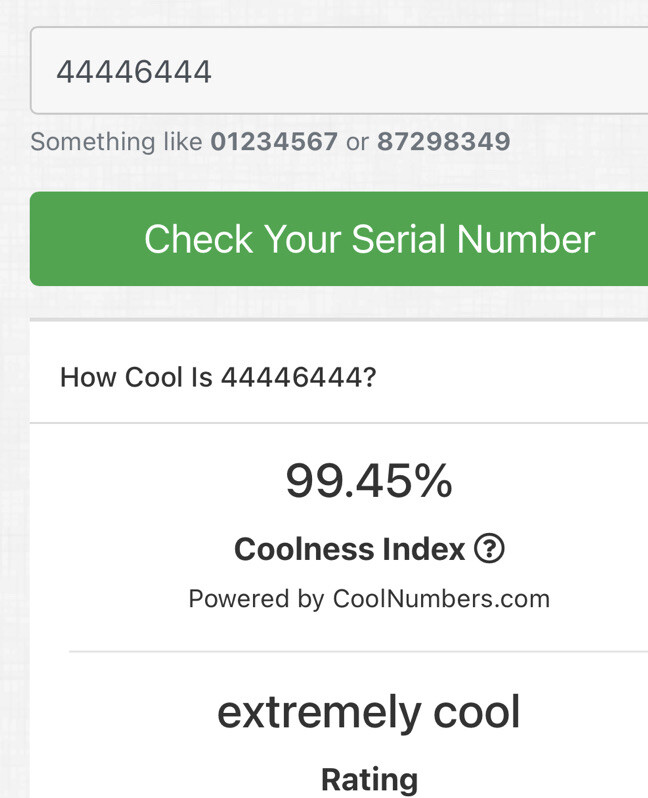This screenshot has width=648, height=798.
Task: Click the typed 44446444 in the input
Action: click(134, 72)
